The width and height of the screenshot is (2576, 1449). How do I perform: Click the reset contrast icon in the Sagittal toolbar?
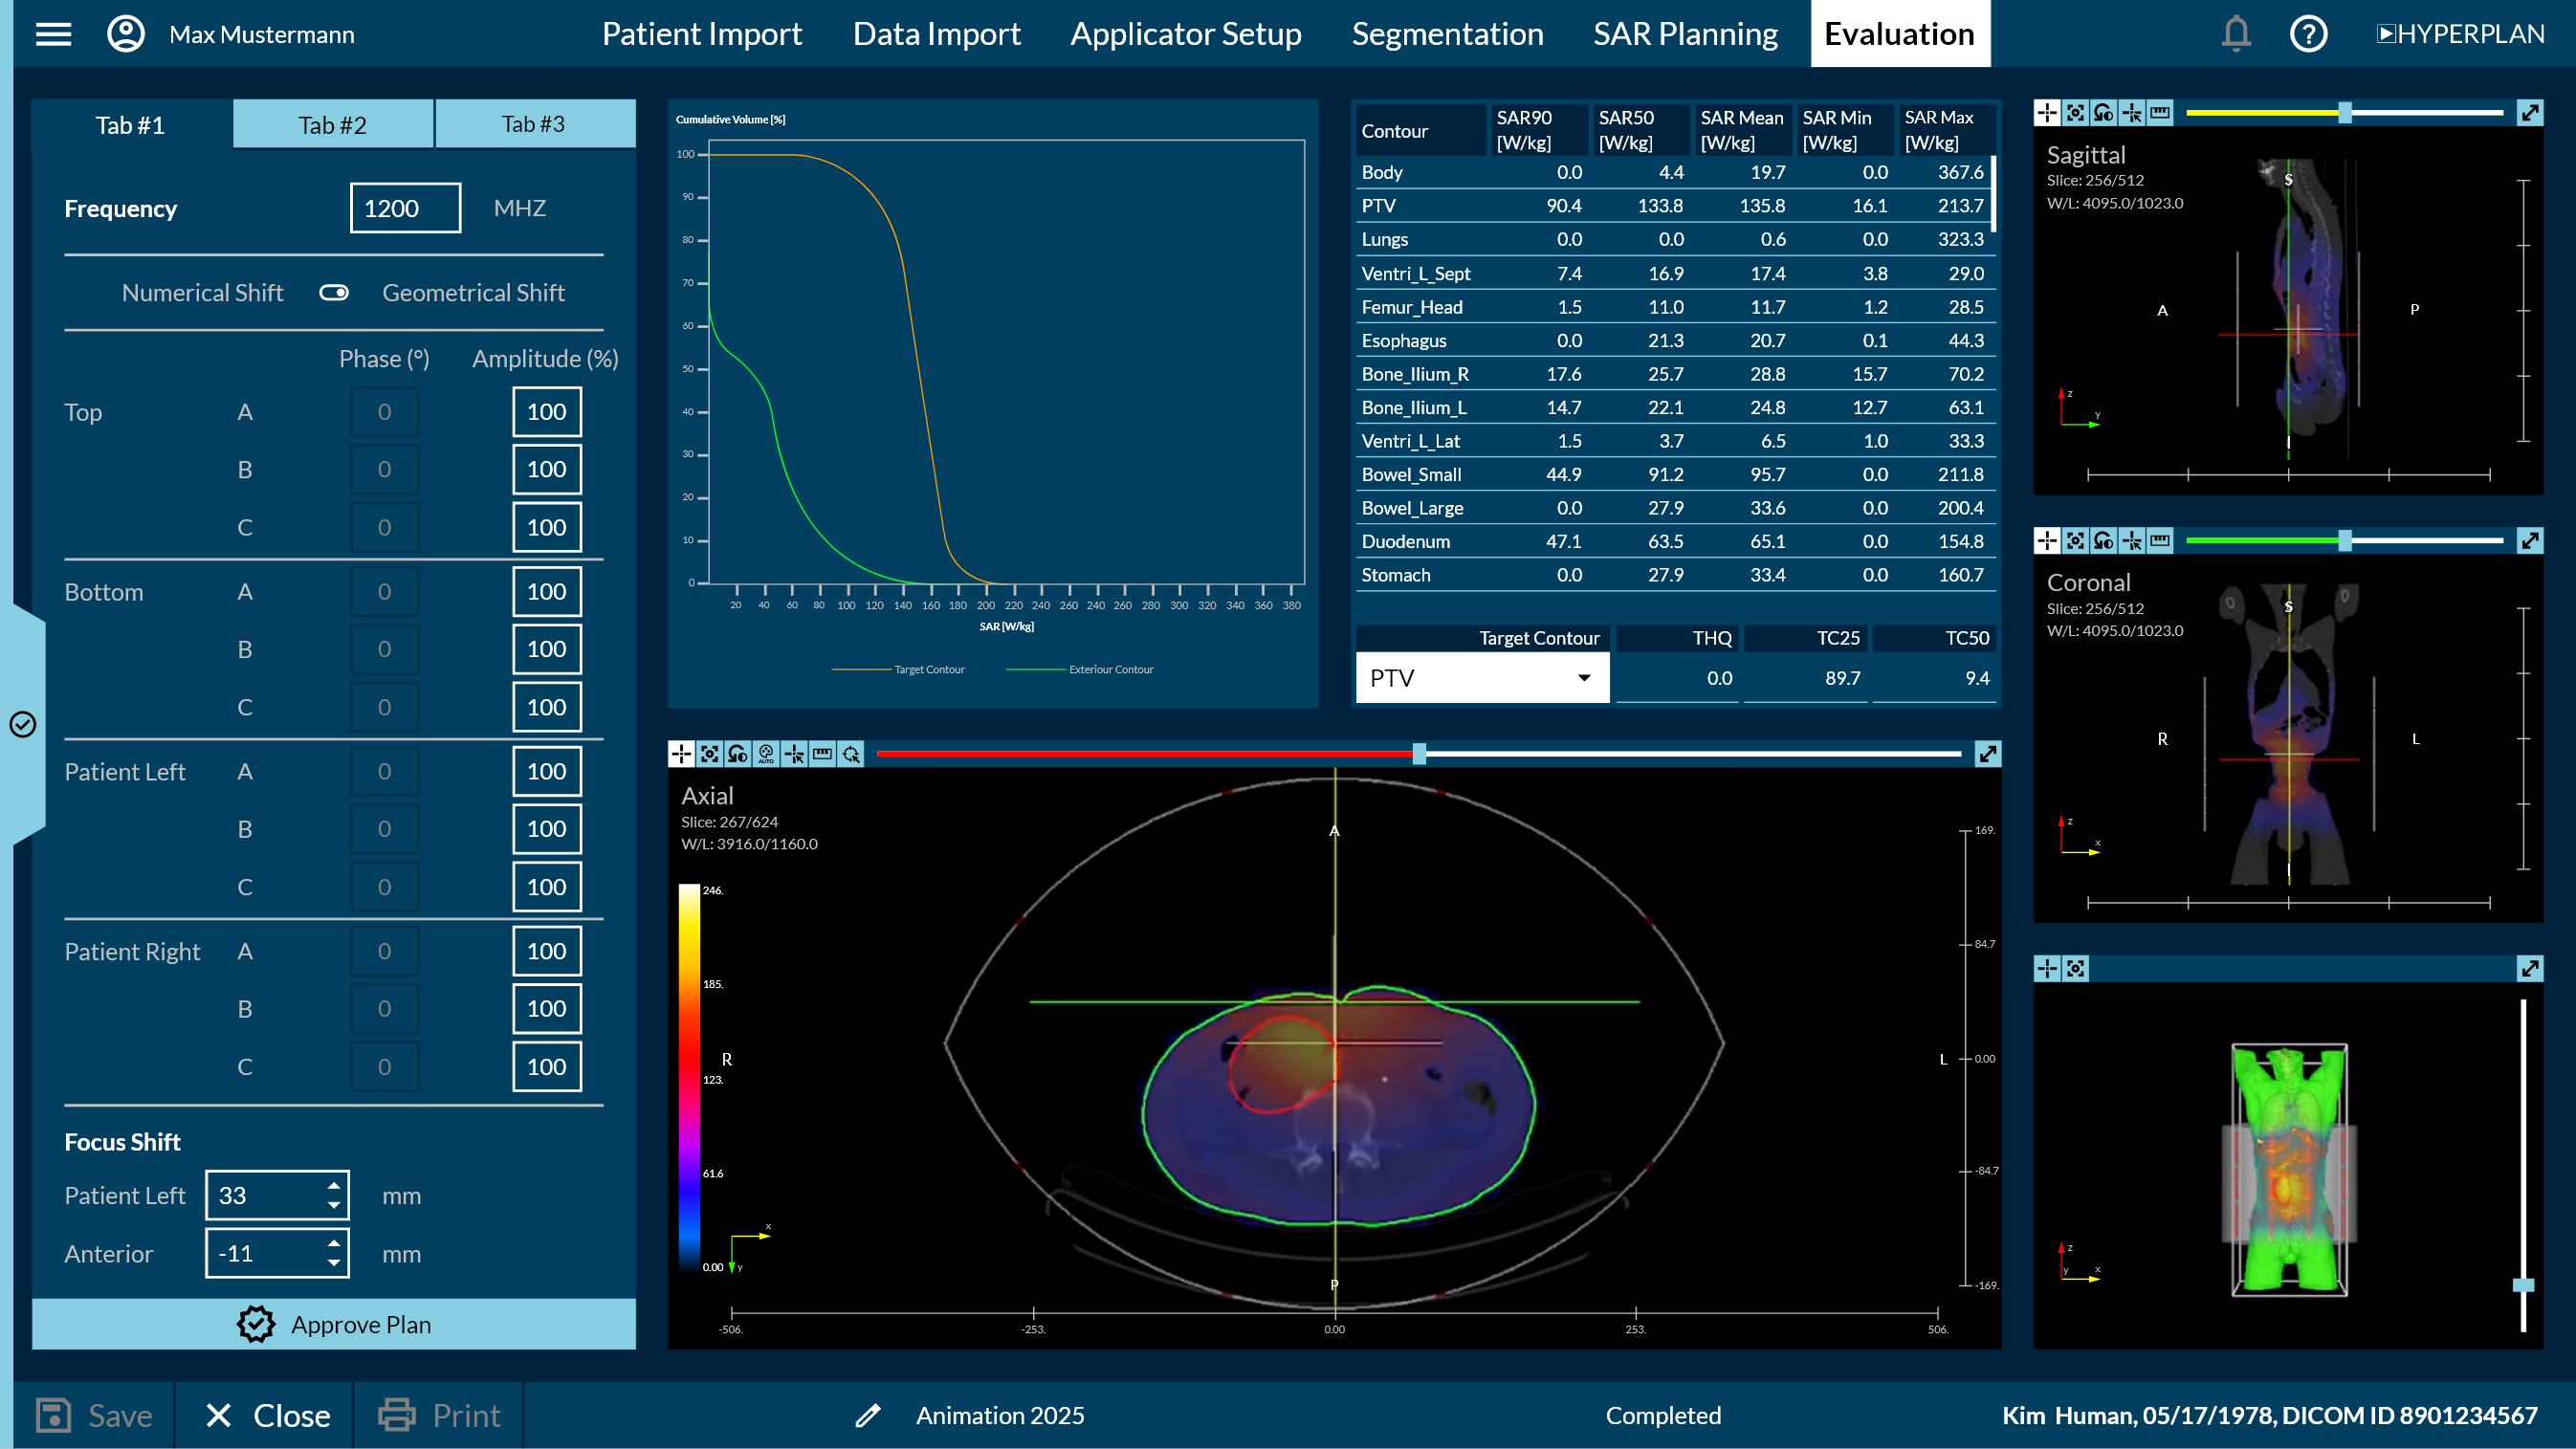(2104, 113)
